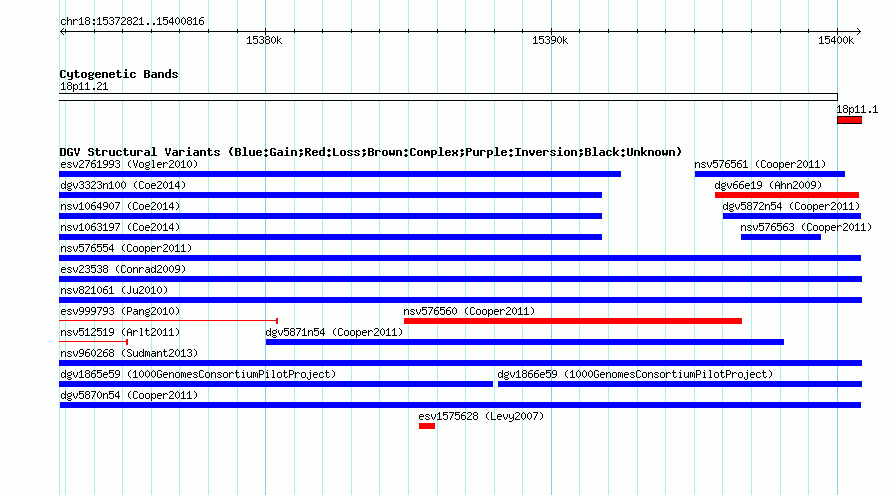Select the dgv3323n100 (Coe2014) variant label
890x495 pixels.
click(123, 185)
